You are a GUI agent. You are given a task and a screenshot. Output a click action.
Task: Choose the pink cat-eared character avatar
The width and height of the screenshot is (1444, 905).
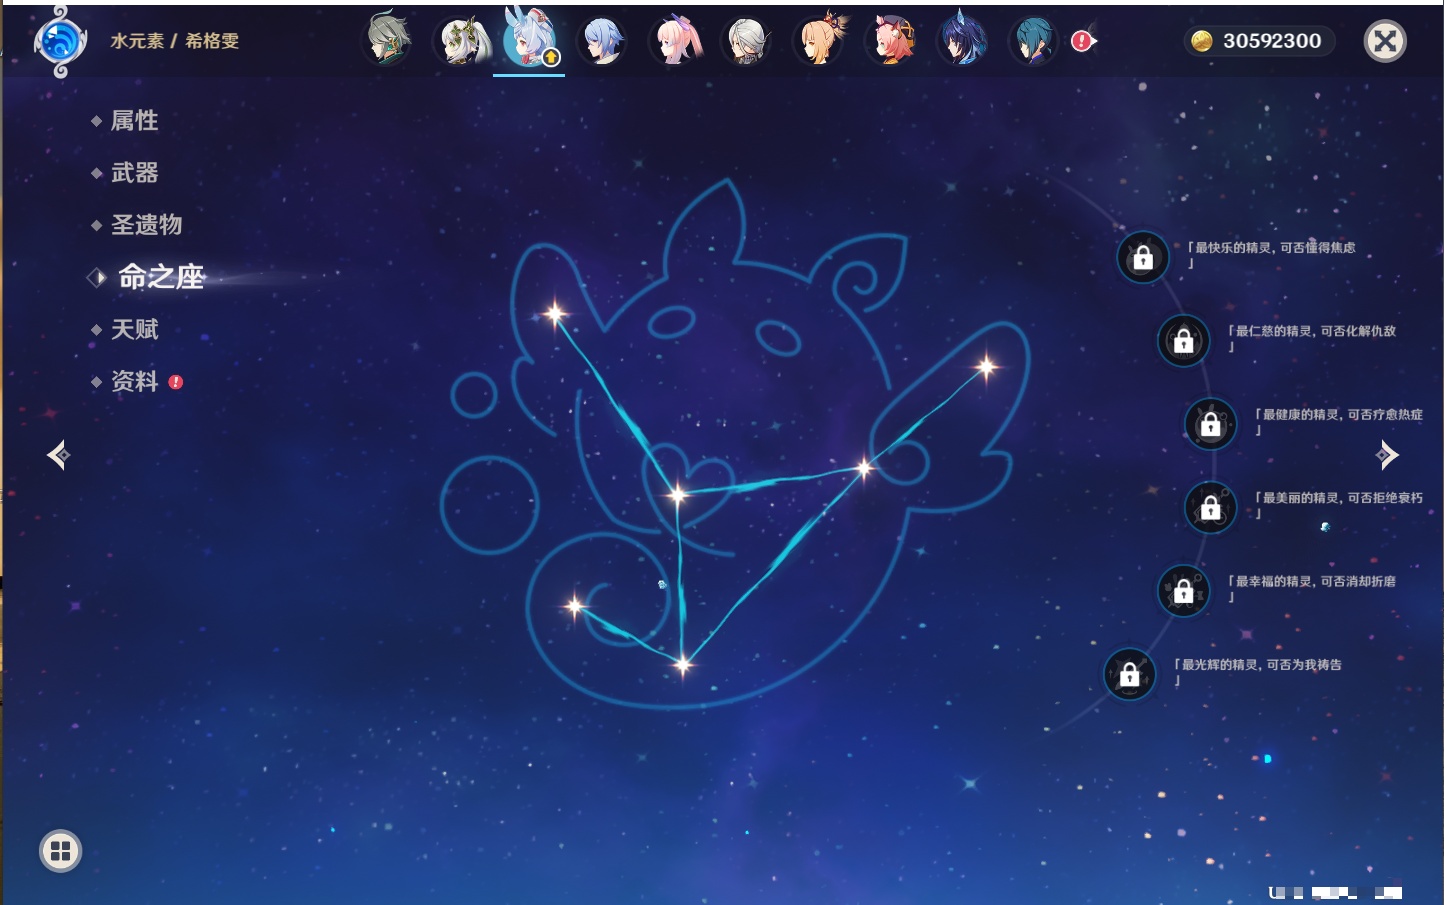892,41
